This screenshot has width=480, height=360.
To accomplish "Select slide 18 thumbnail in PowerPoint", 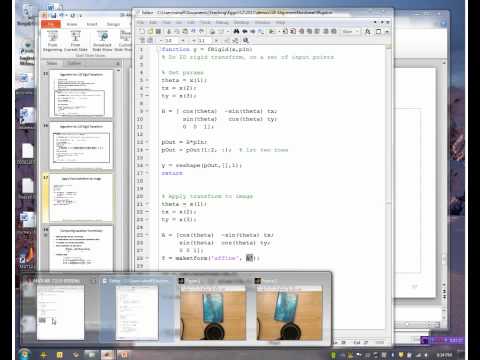I will tap(81, 248).
